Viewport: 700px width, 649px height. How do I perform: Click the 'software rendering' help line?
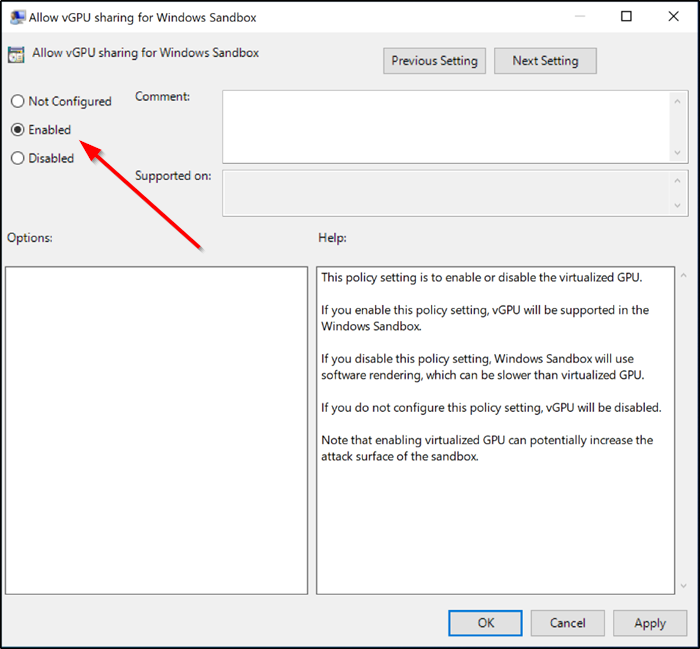(483, 375)
